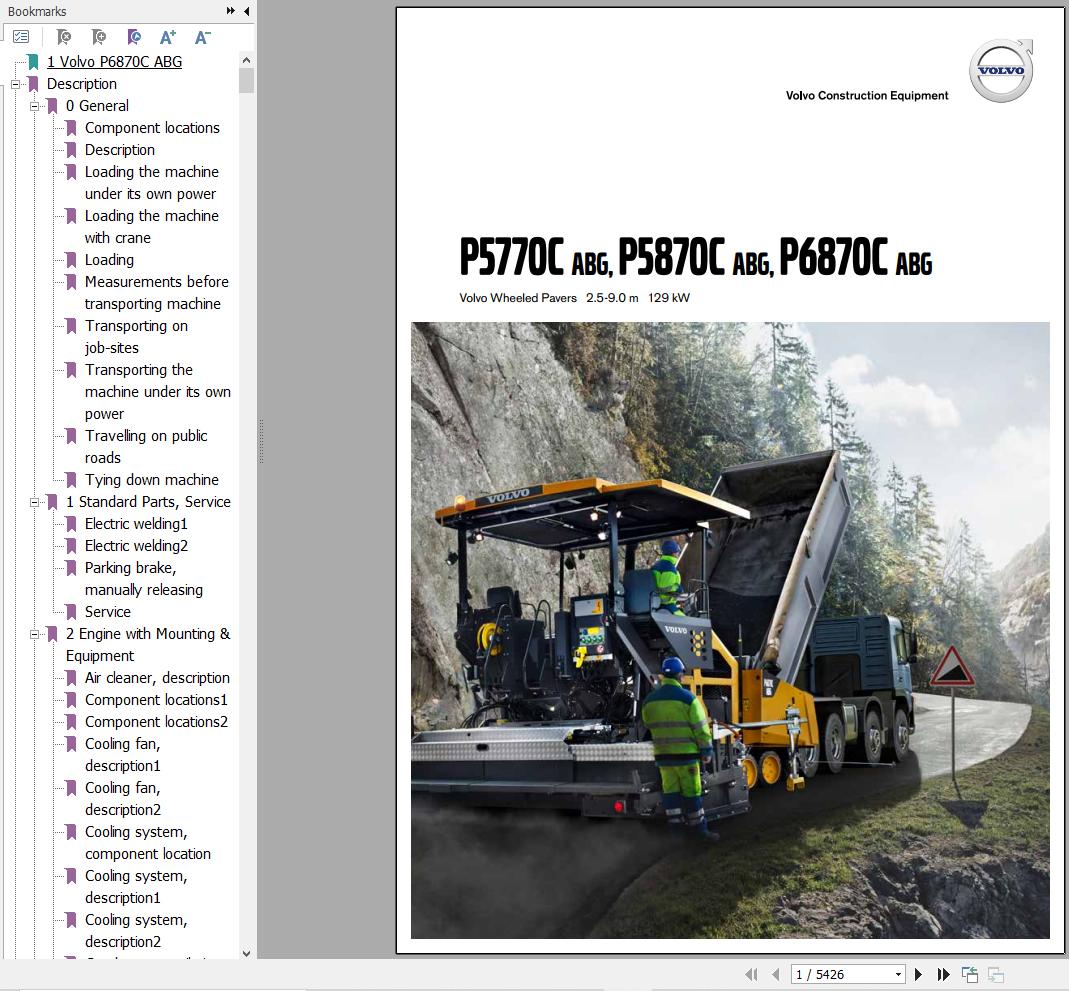Go to next page arrow
Viewport: 1069px width, 991px height.
click(x=918, y=975)
